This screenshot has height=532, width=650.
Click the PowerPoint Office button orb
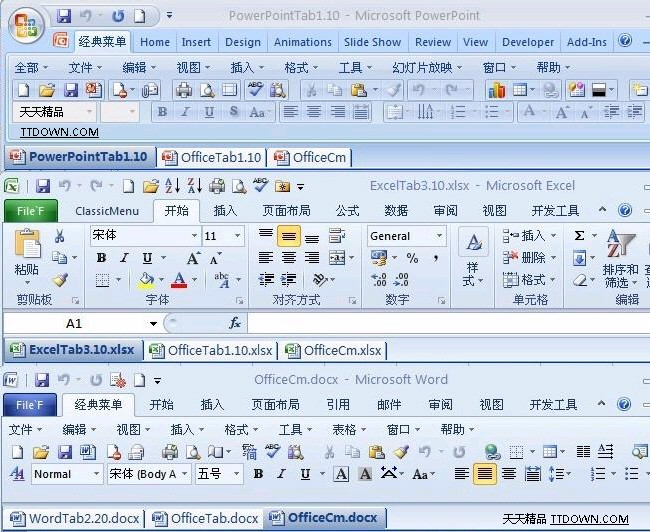27,27
